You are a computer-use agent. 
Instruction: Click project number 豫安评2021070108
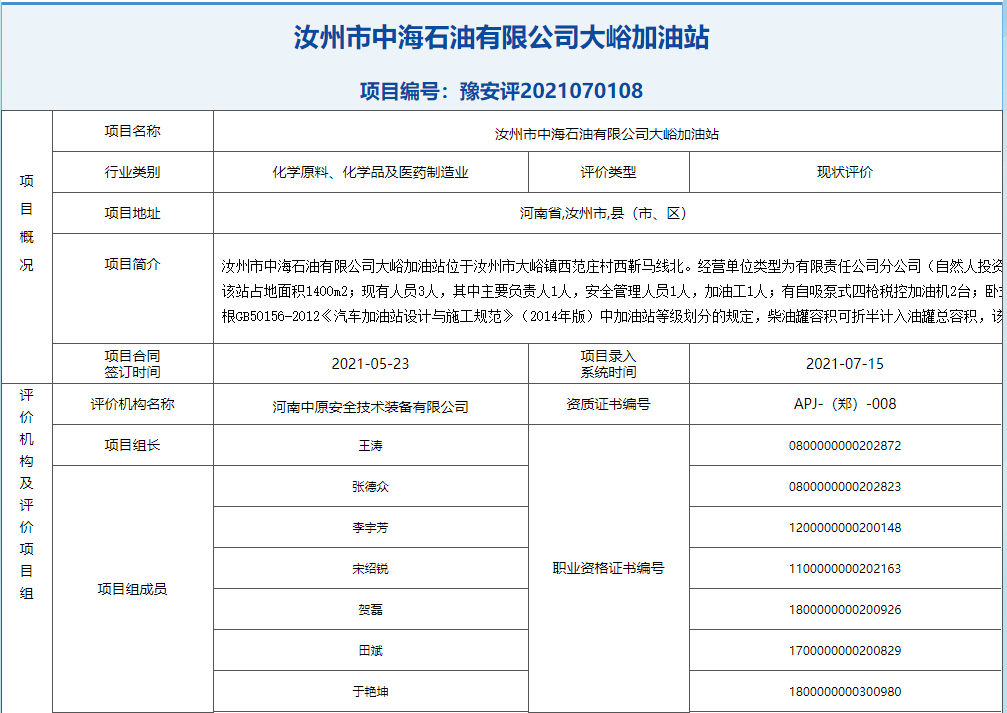pos(502,91)
